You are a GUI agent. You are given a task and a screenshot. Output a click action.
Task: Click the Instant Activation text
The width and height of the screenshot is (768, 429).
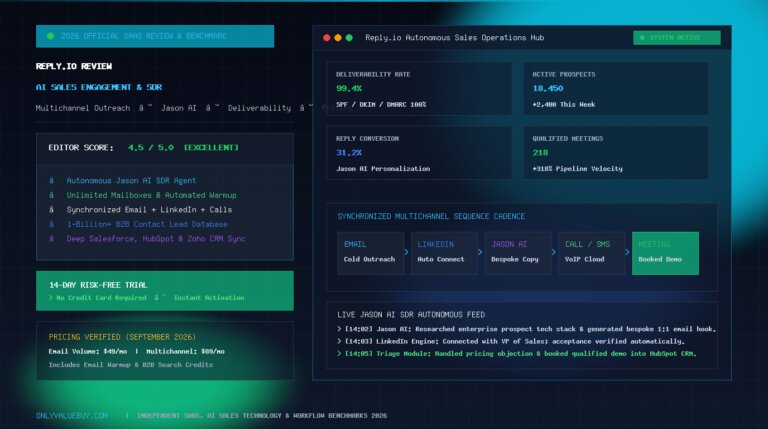coord(209,298)
